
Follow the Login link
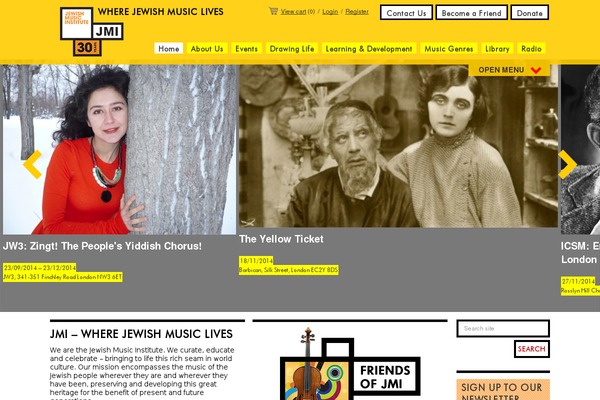[x=330, y=11]
